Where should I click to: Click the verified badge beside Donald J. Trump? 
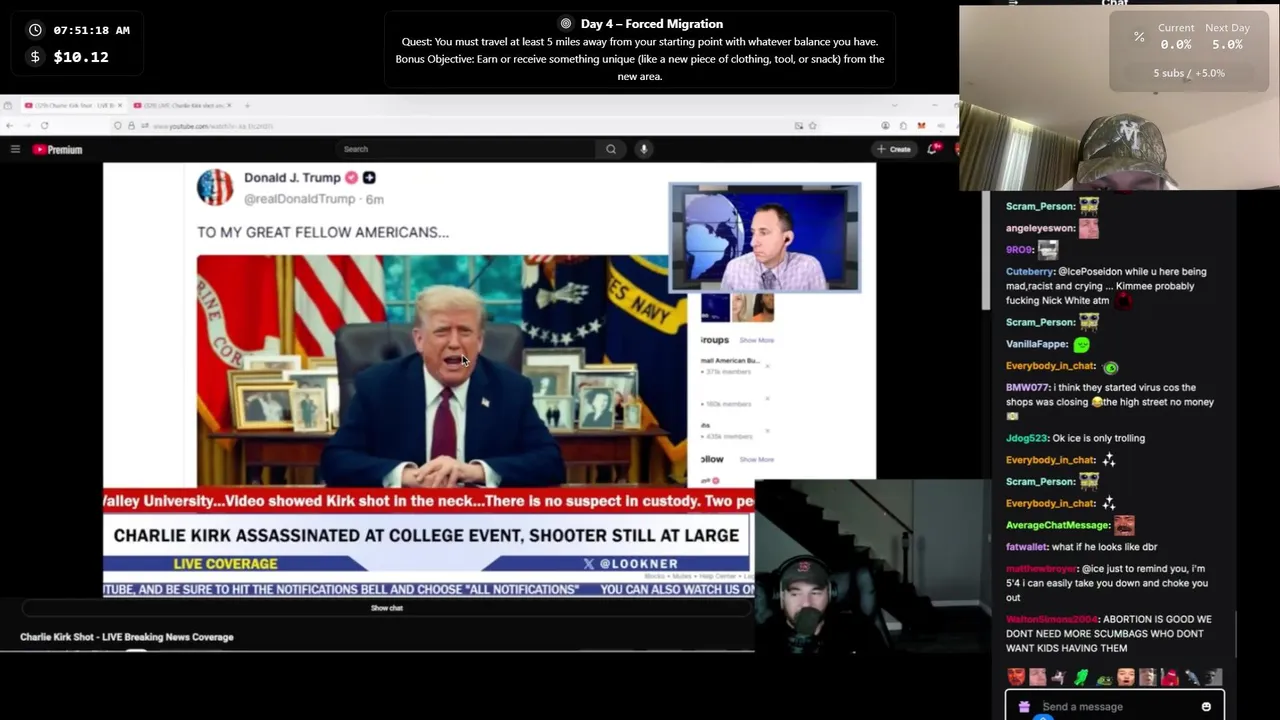pyautogui.click(x=351, y=177)
